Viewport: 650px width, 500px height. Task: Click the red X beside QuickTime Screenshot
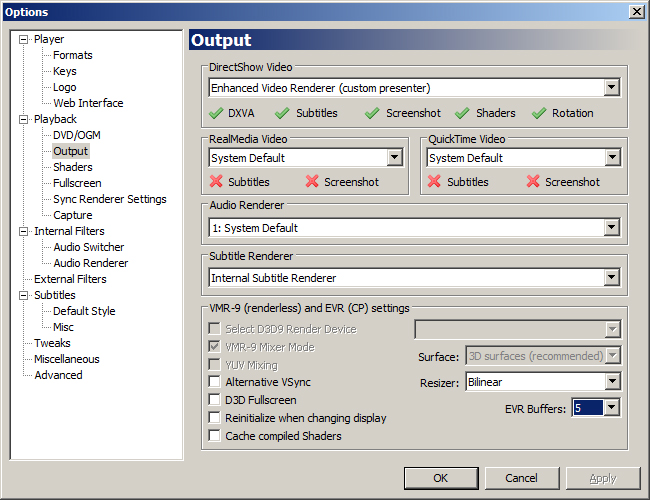(533, 182)
